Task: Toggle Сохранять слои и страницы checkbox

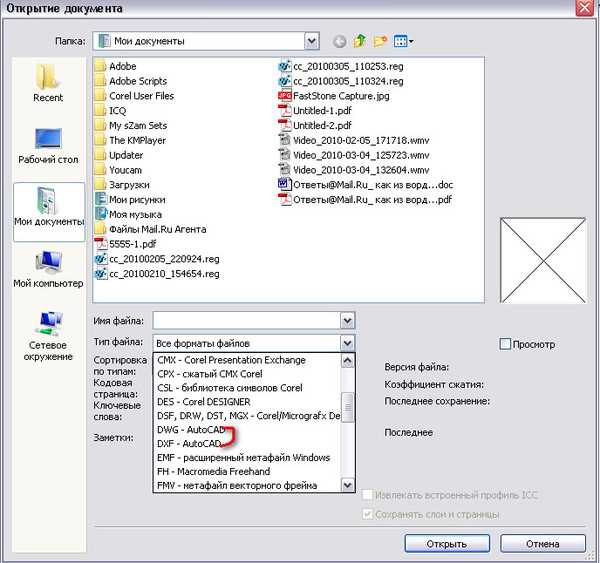Action: (367, 514)
